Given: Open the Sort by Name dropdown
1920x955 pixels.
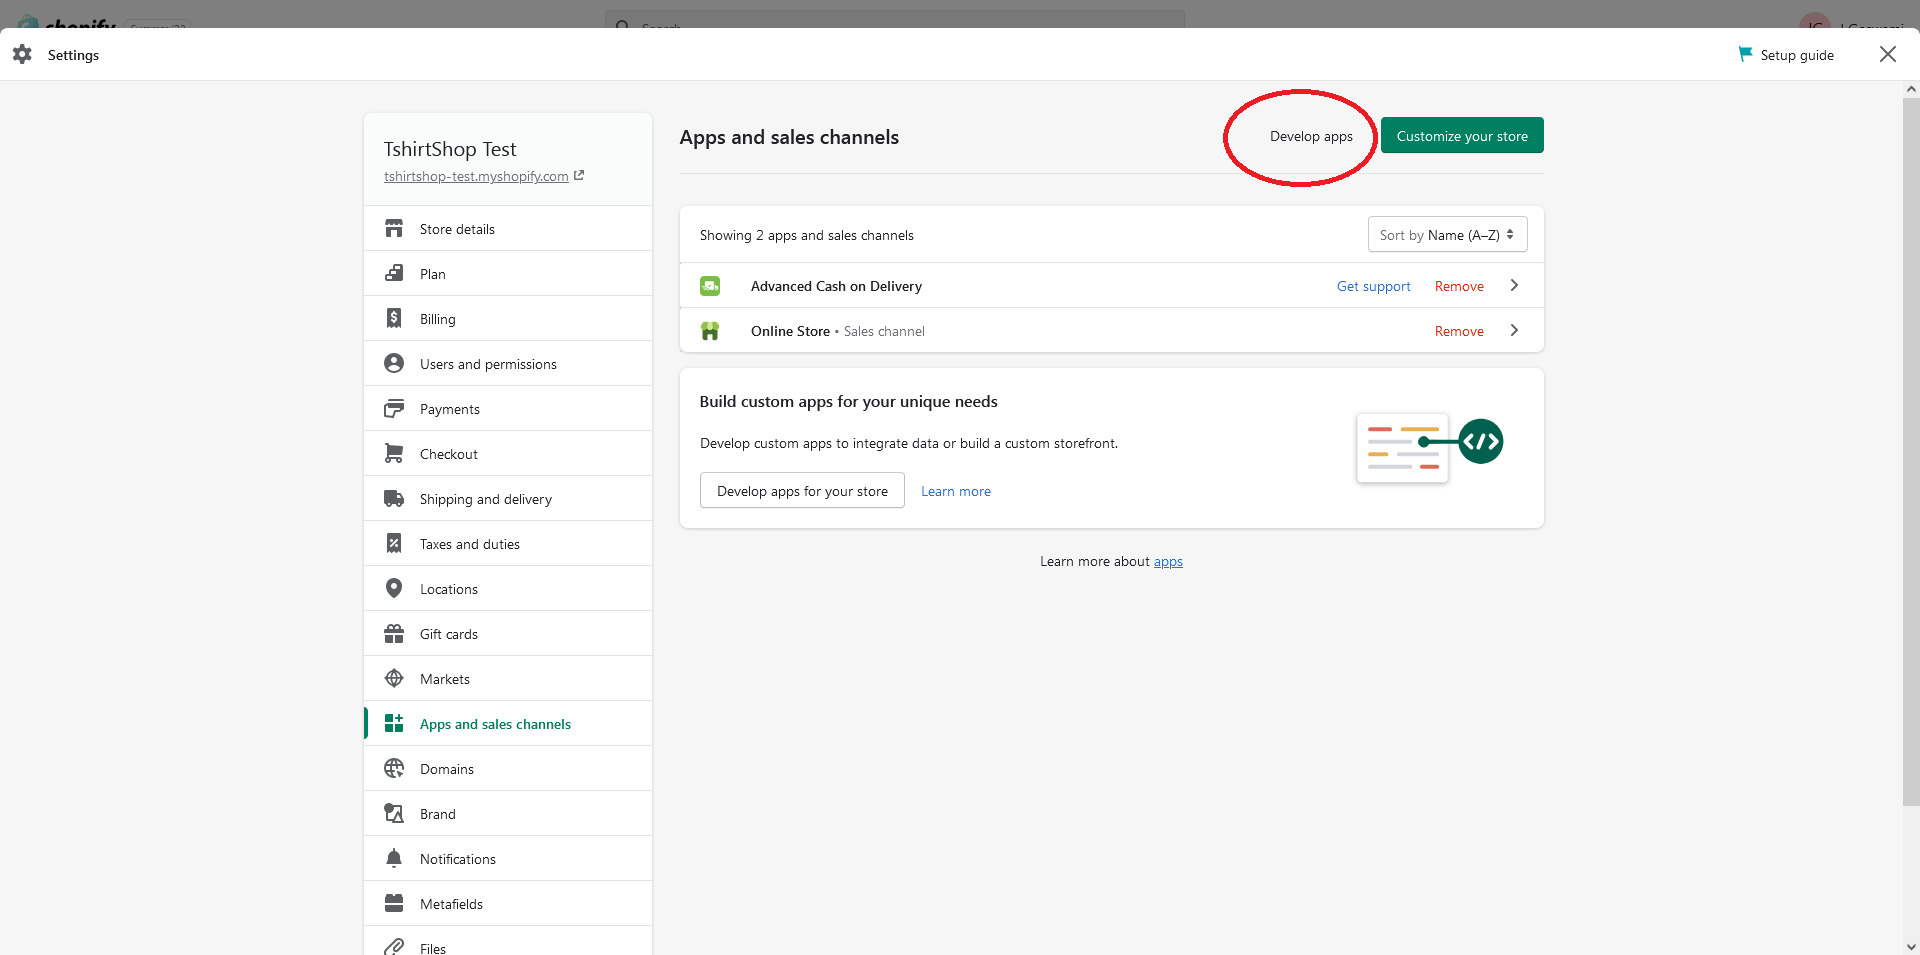Looking at the screenshot, I should coord(1447,235).
